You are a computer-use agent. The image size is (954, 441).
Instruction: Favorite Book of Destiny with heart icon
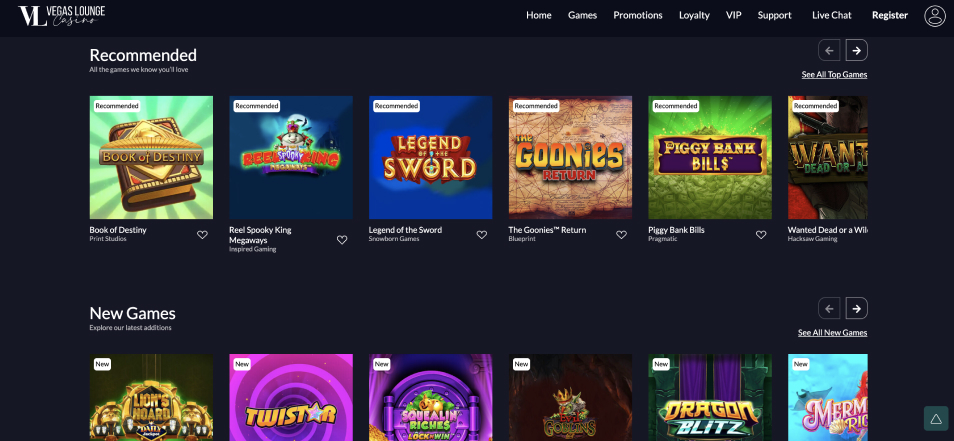point(203,235)
